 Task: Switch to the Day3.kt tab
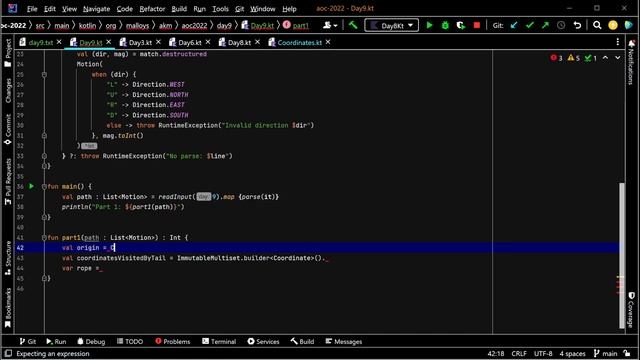140,42
